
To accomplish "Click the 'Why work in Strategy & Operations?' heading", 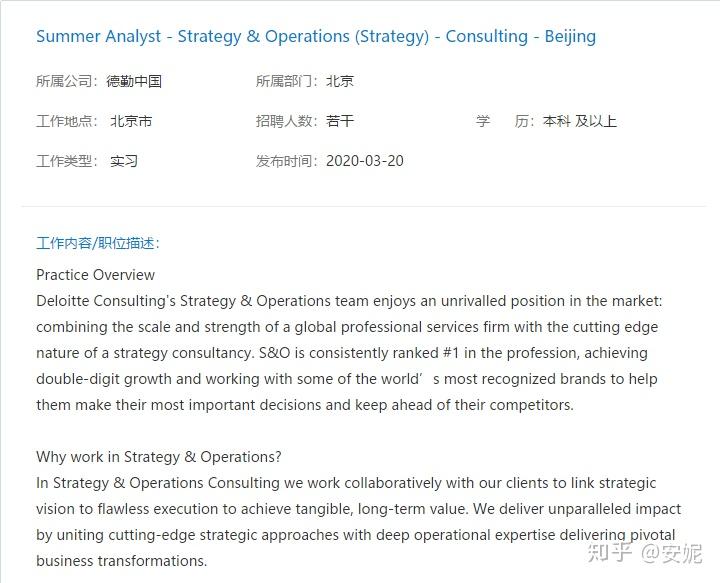I will point(159,457).
